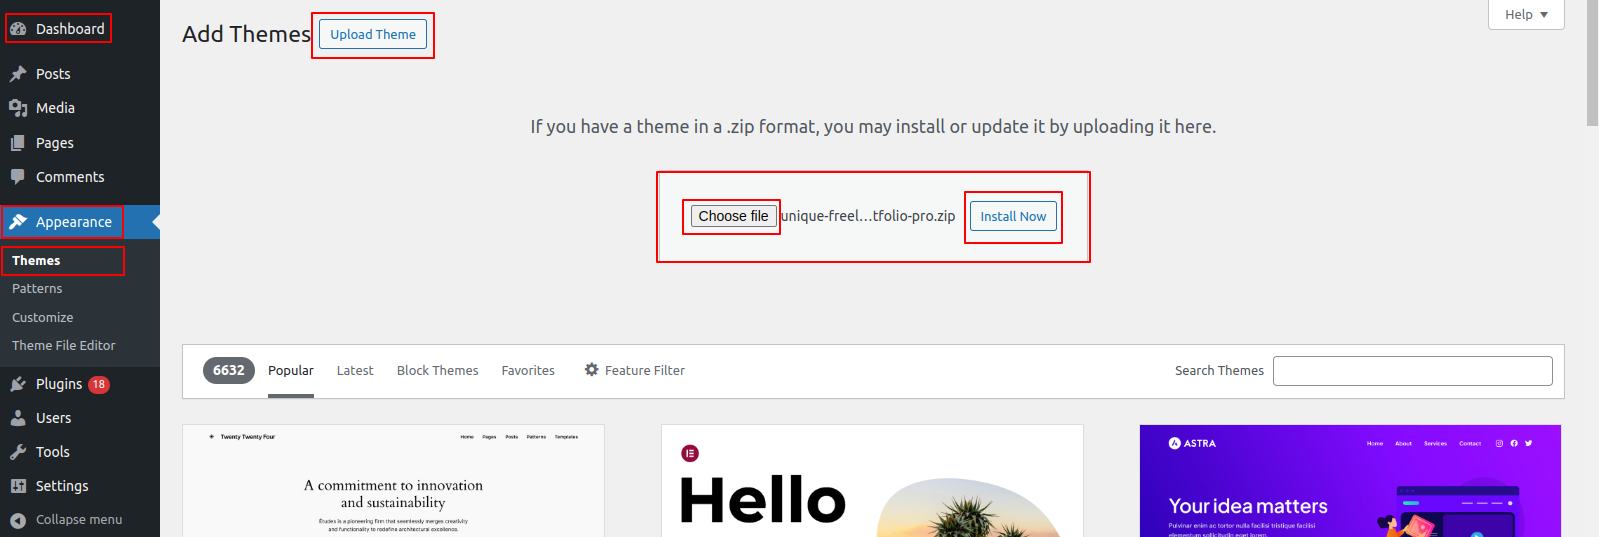This screenshot has width=1599, height=537.
Task: Click the Settings sliders icon
Action: [18, 486]
